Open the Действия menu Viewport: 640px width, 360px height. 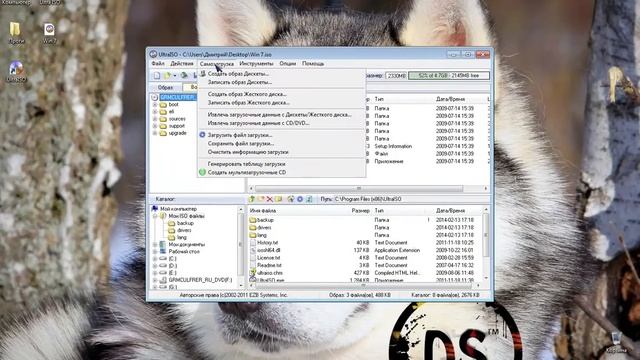[182, 64]
